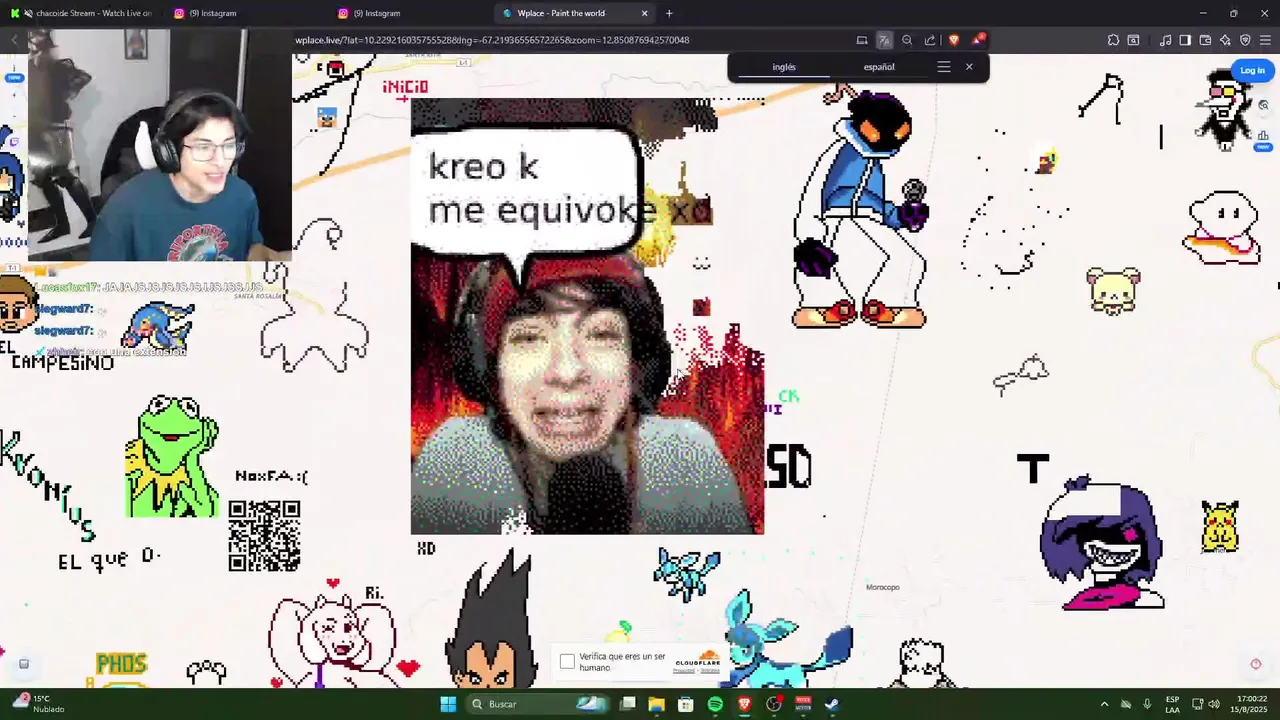
Task: Click the Log in button
Action: [x=1252, y=70]
